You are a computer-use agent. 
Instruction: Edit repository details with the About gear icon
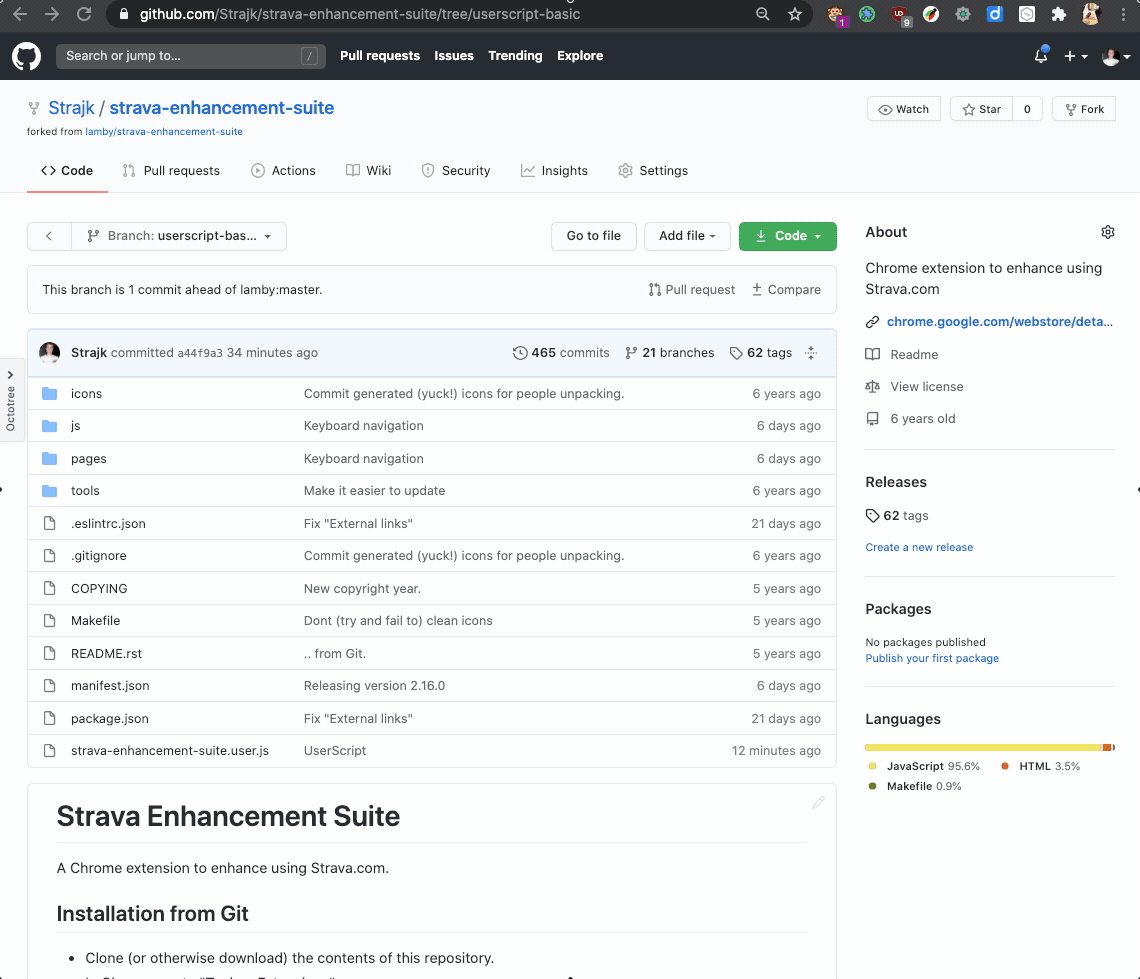[1107, 232]
